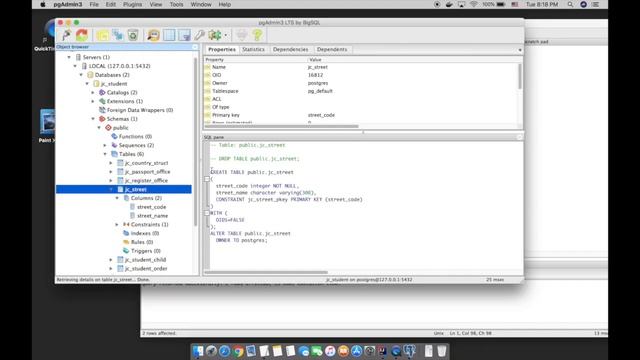Open the Tools menu
The height and width of the screenshot is (360, 640).
[176, 4]
